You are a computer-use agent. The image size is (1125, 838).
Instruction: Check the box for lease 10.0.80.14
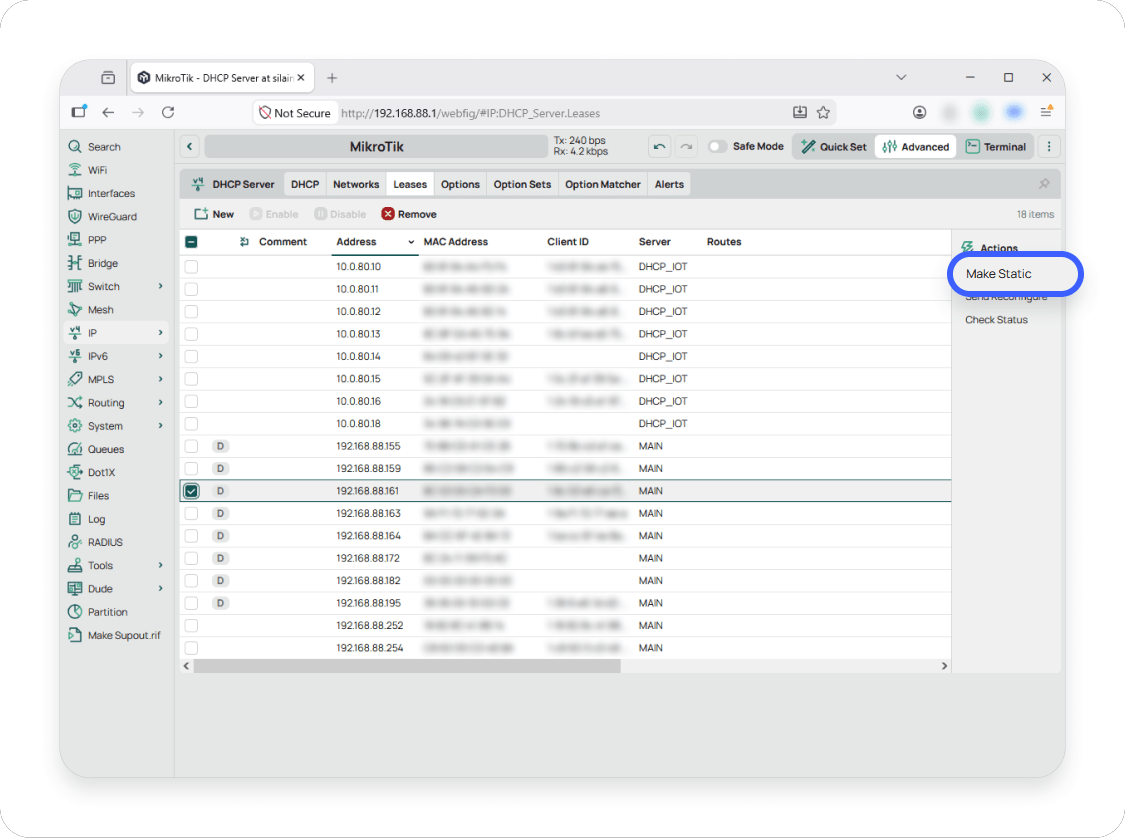[191, 357]
